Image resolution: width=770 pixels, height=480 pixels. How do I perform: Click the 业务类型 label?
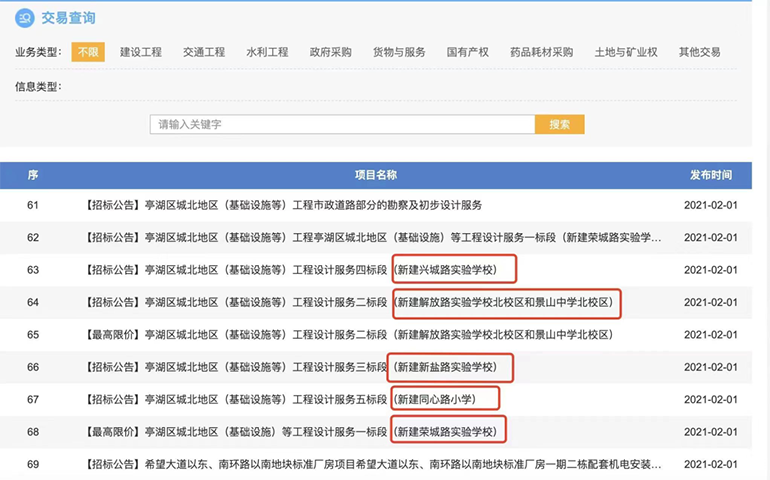click(x=38, y=52)
